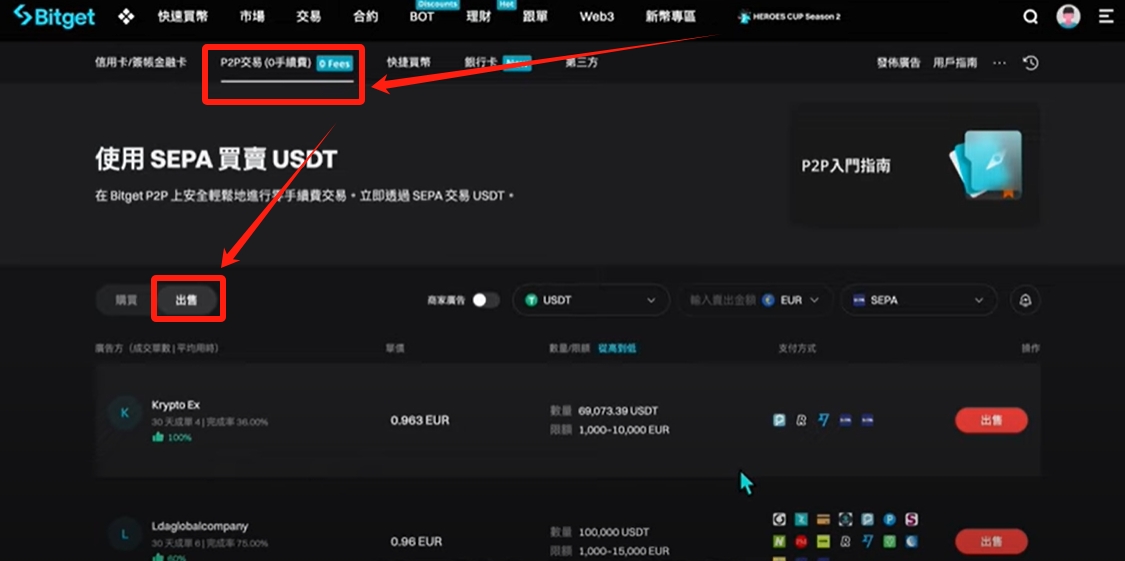Click the green N payment icon
1125x561 pixels.
point(779,541)
